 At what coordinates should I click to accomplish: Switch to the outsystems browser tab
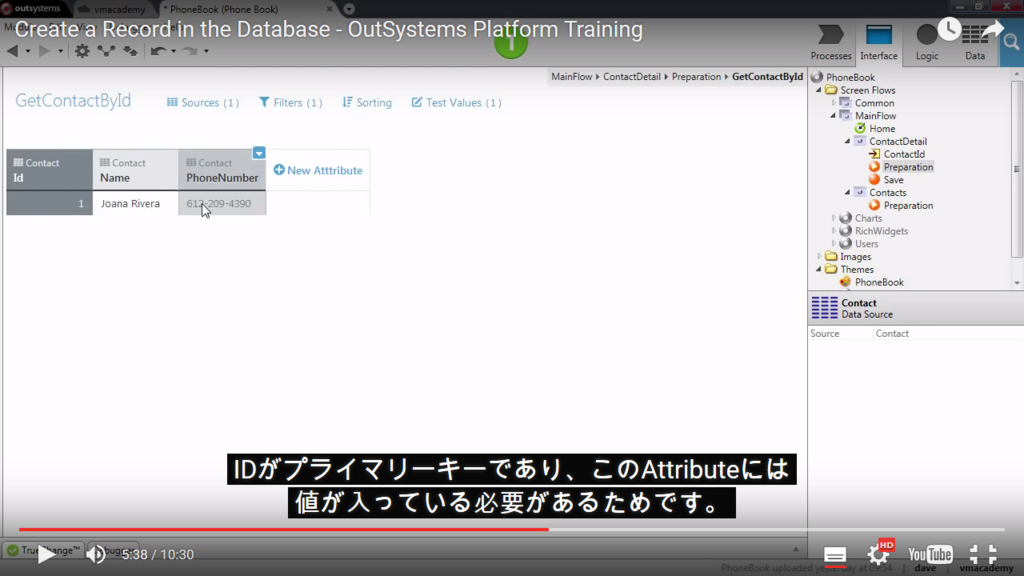(31, 8)
